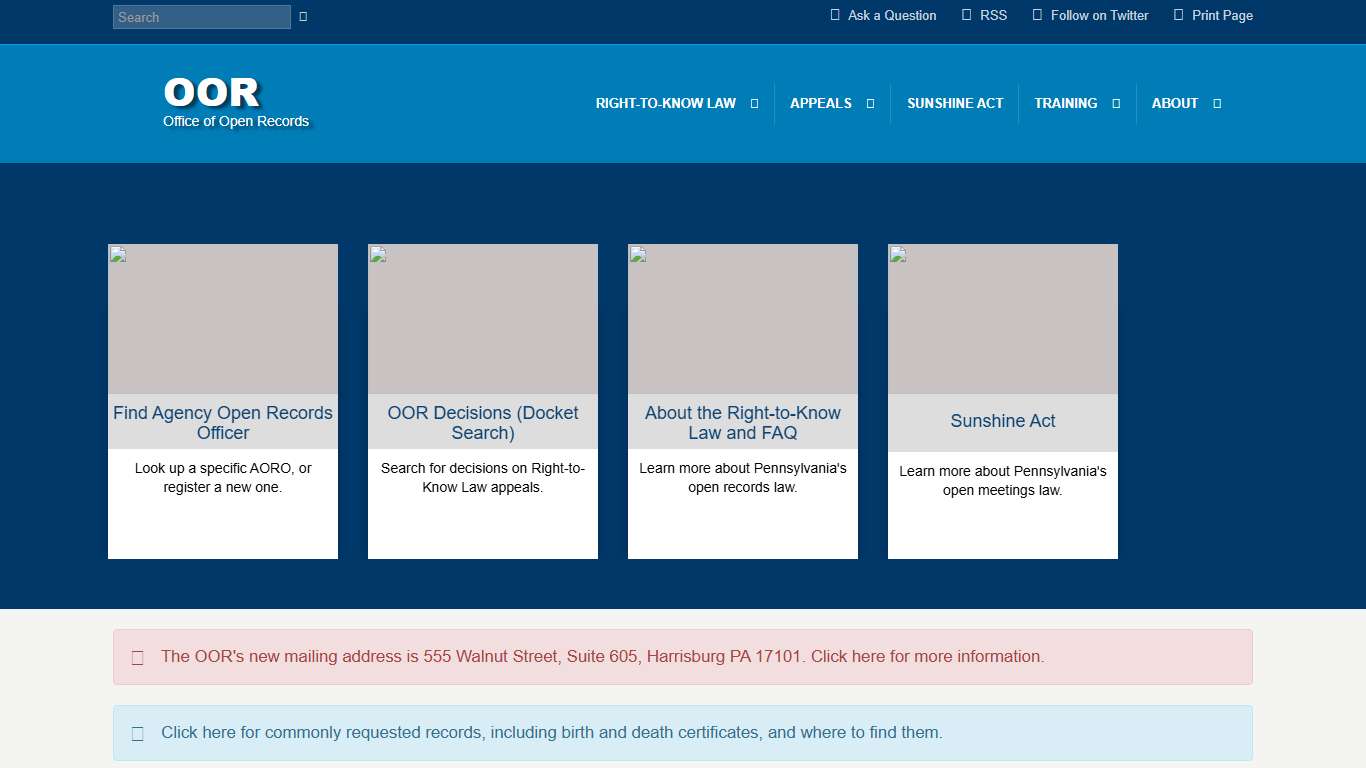This screenshot has height=768, width=1366.
Task: Click the Sunshine Act card thumbnail image
Action: click(1003, 319)
